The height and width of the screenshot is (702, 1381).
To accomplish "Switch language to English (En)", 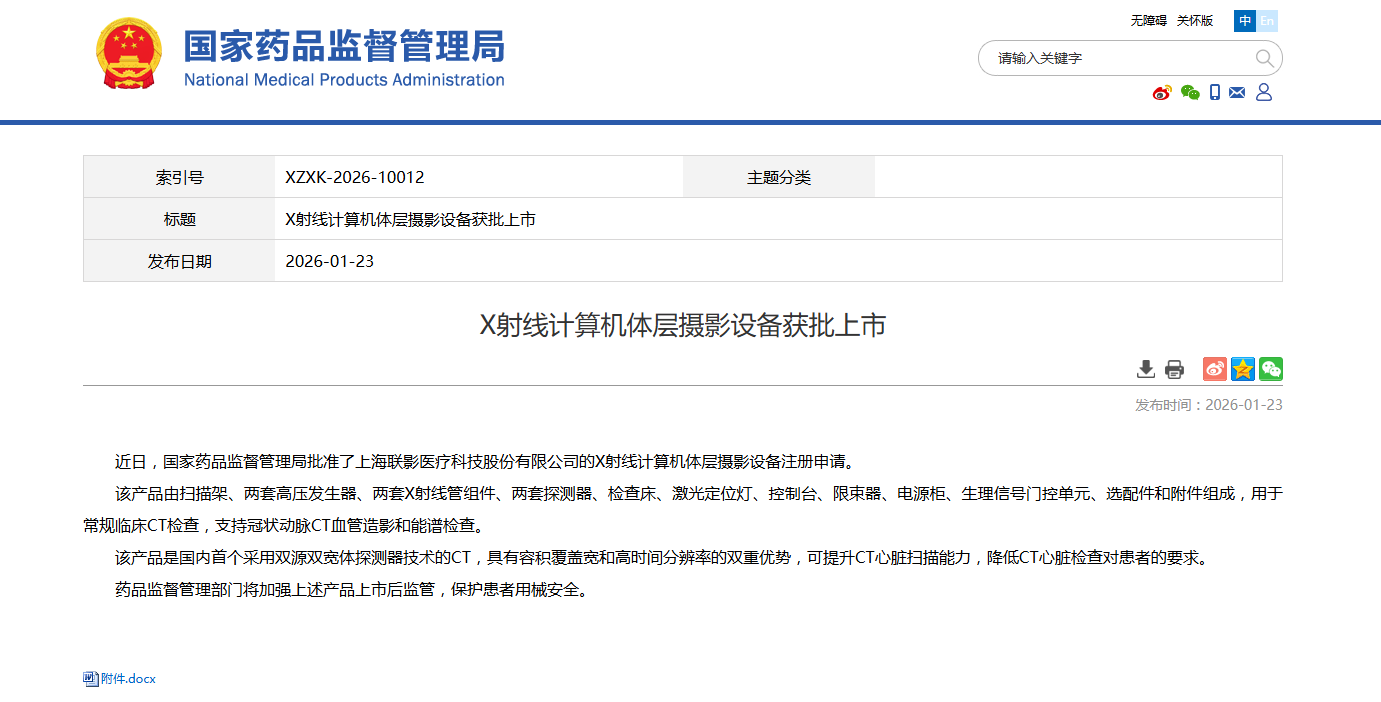I will click(1267, 21).
